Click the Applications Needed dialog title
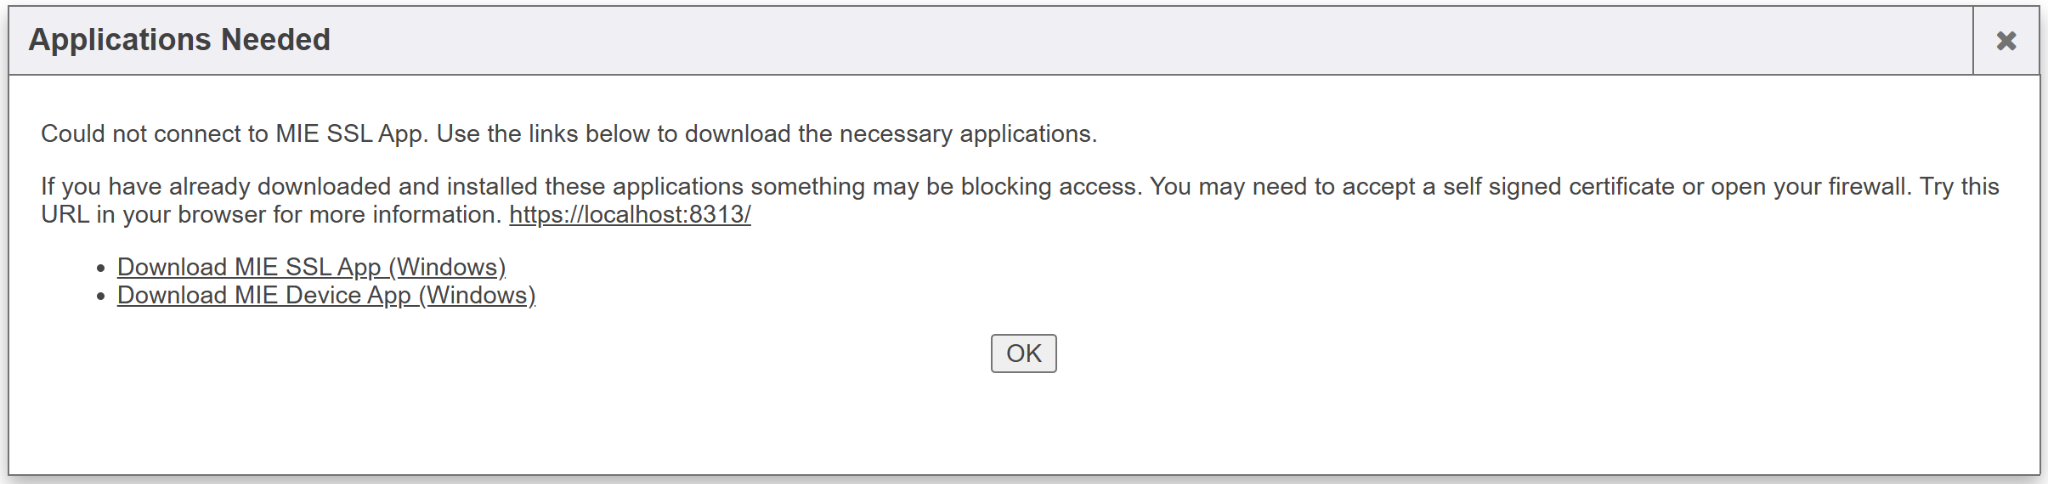Screen dimensions: 2048x484 click(x=179, y=40)
